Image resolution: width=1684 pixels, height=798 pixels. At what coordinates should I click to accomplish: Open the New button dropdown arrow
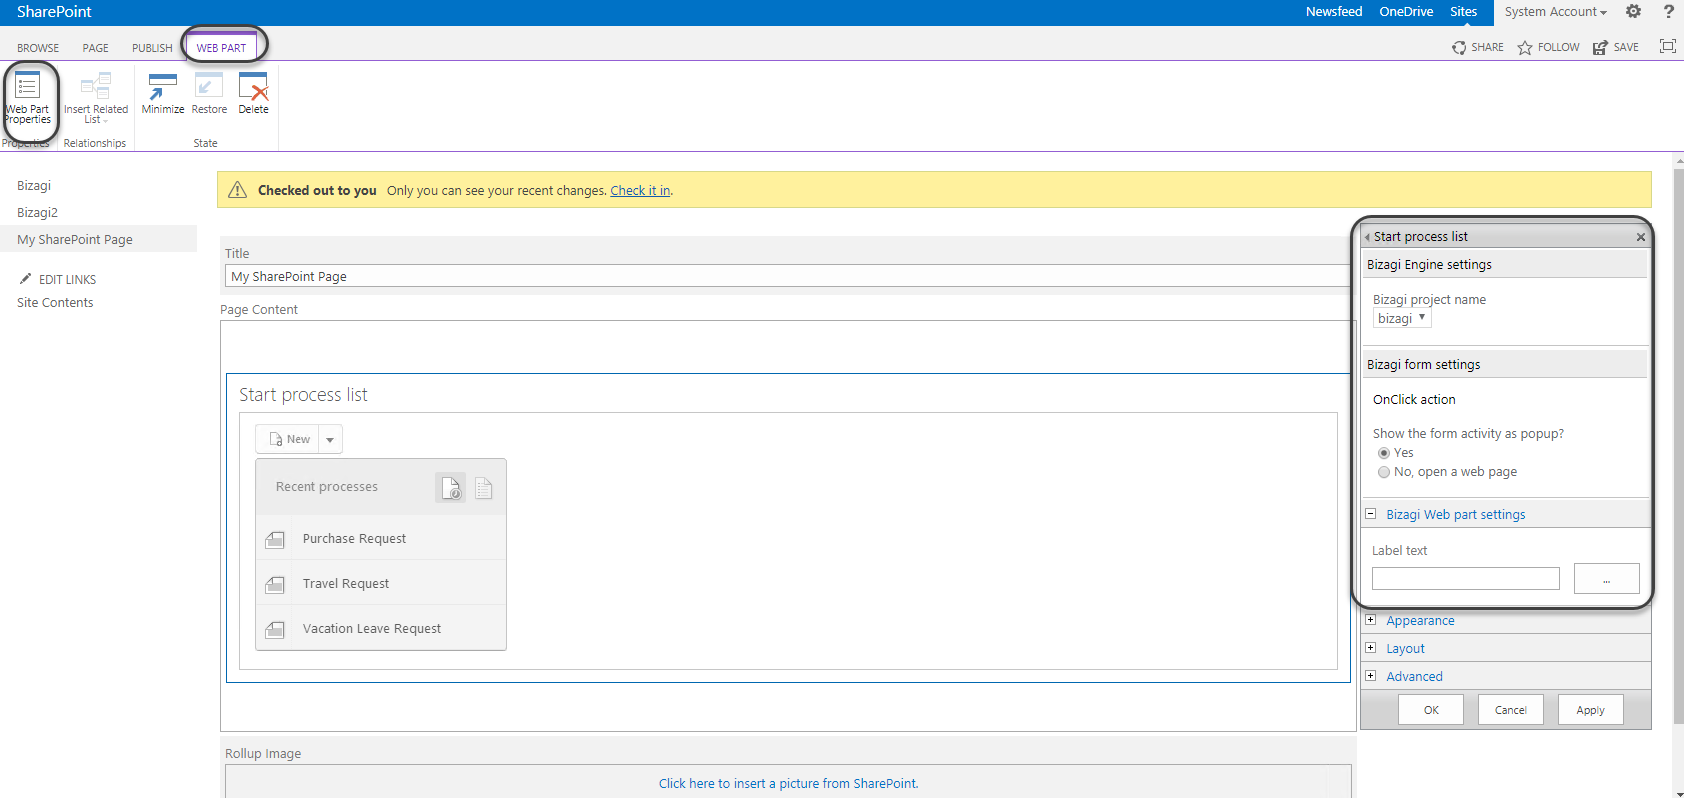[x=330, y=439]
